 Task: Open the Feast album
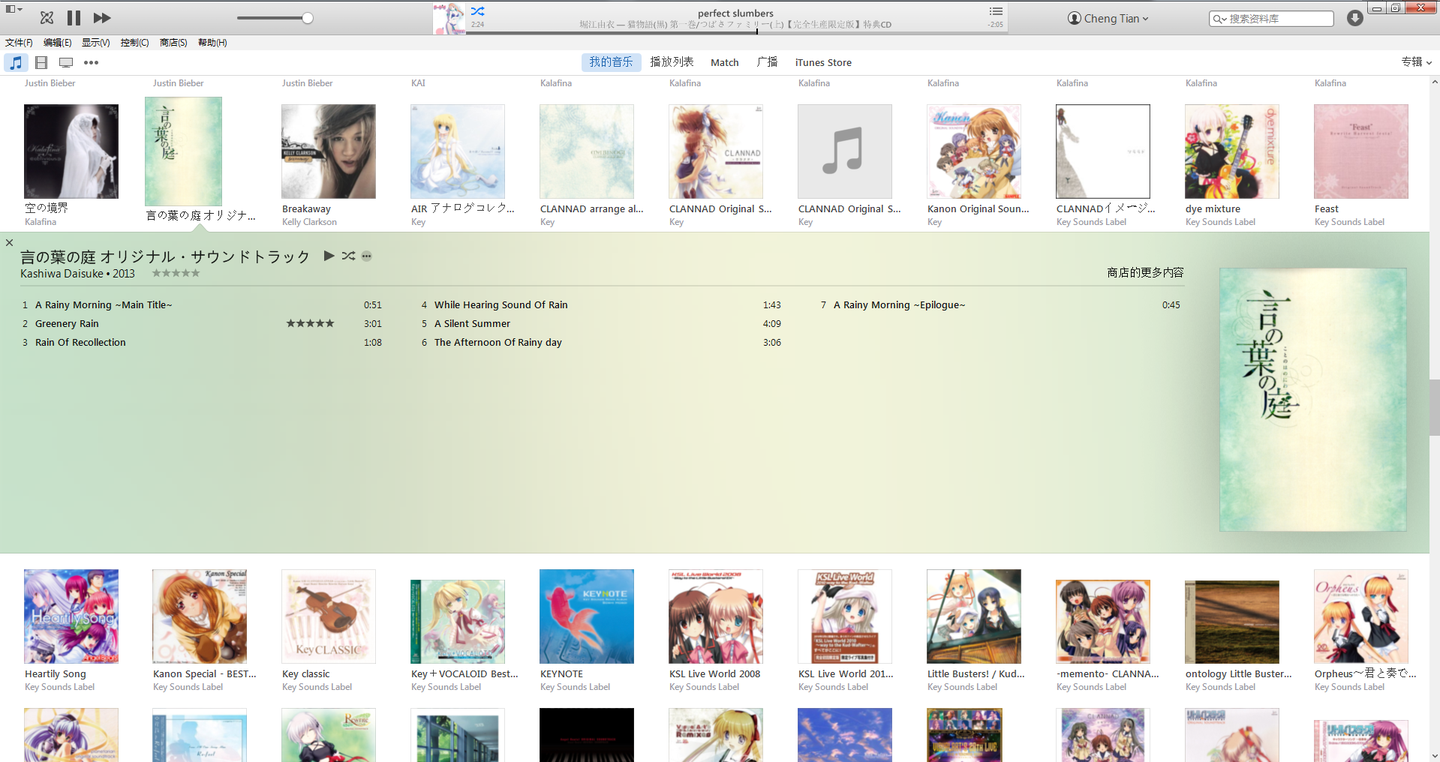[1361, 151]
